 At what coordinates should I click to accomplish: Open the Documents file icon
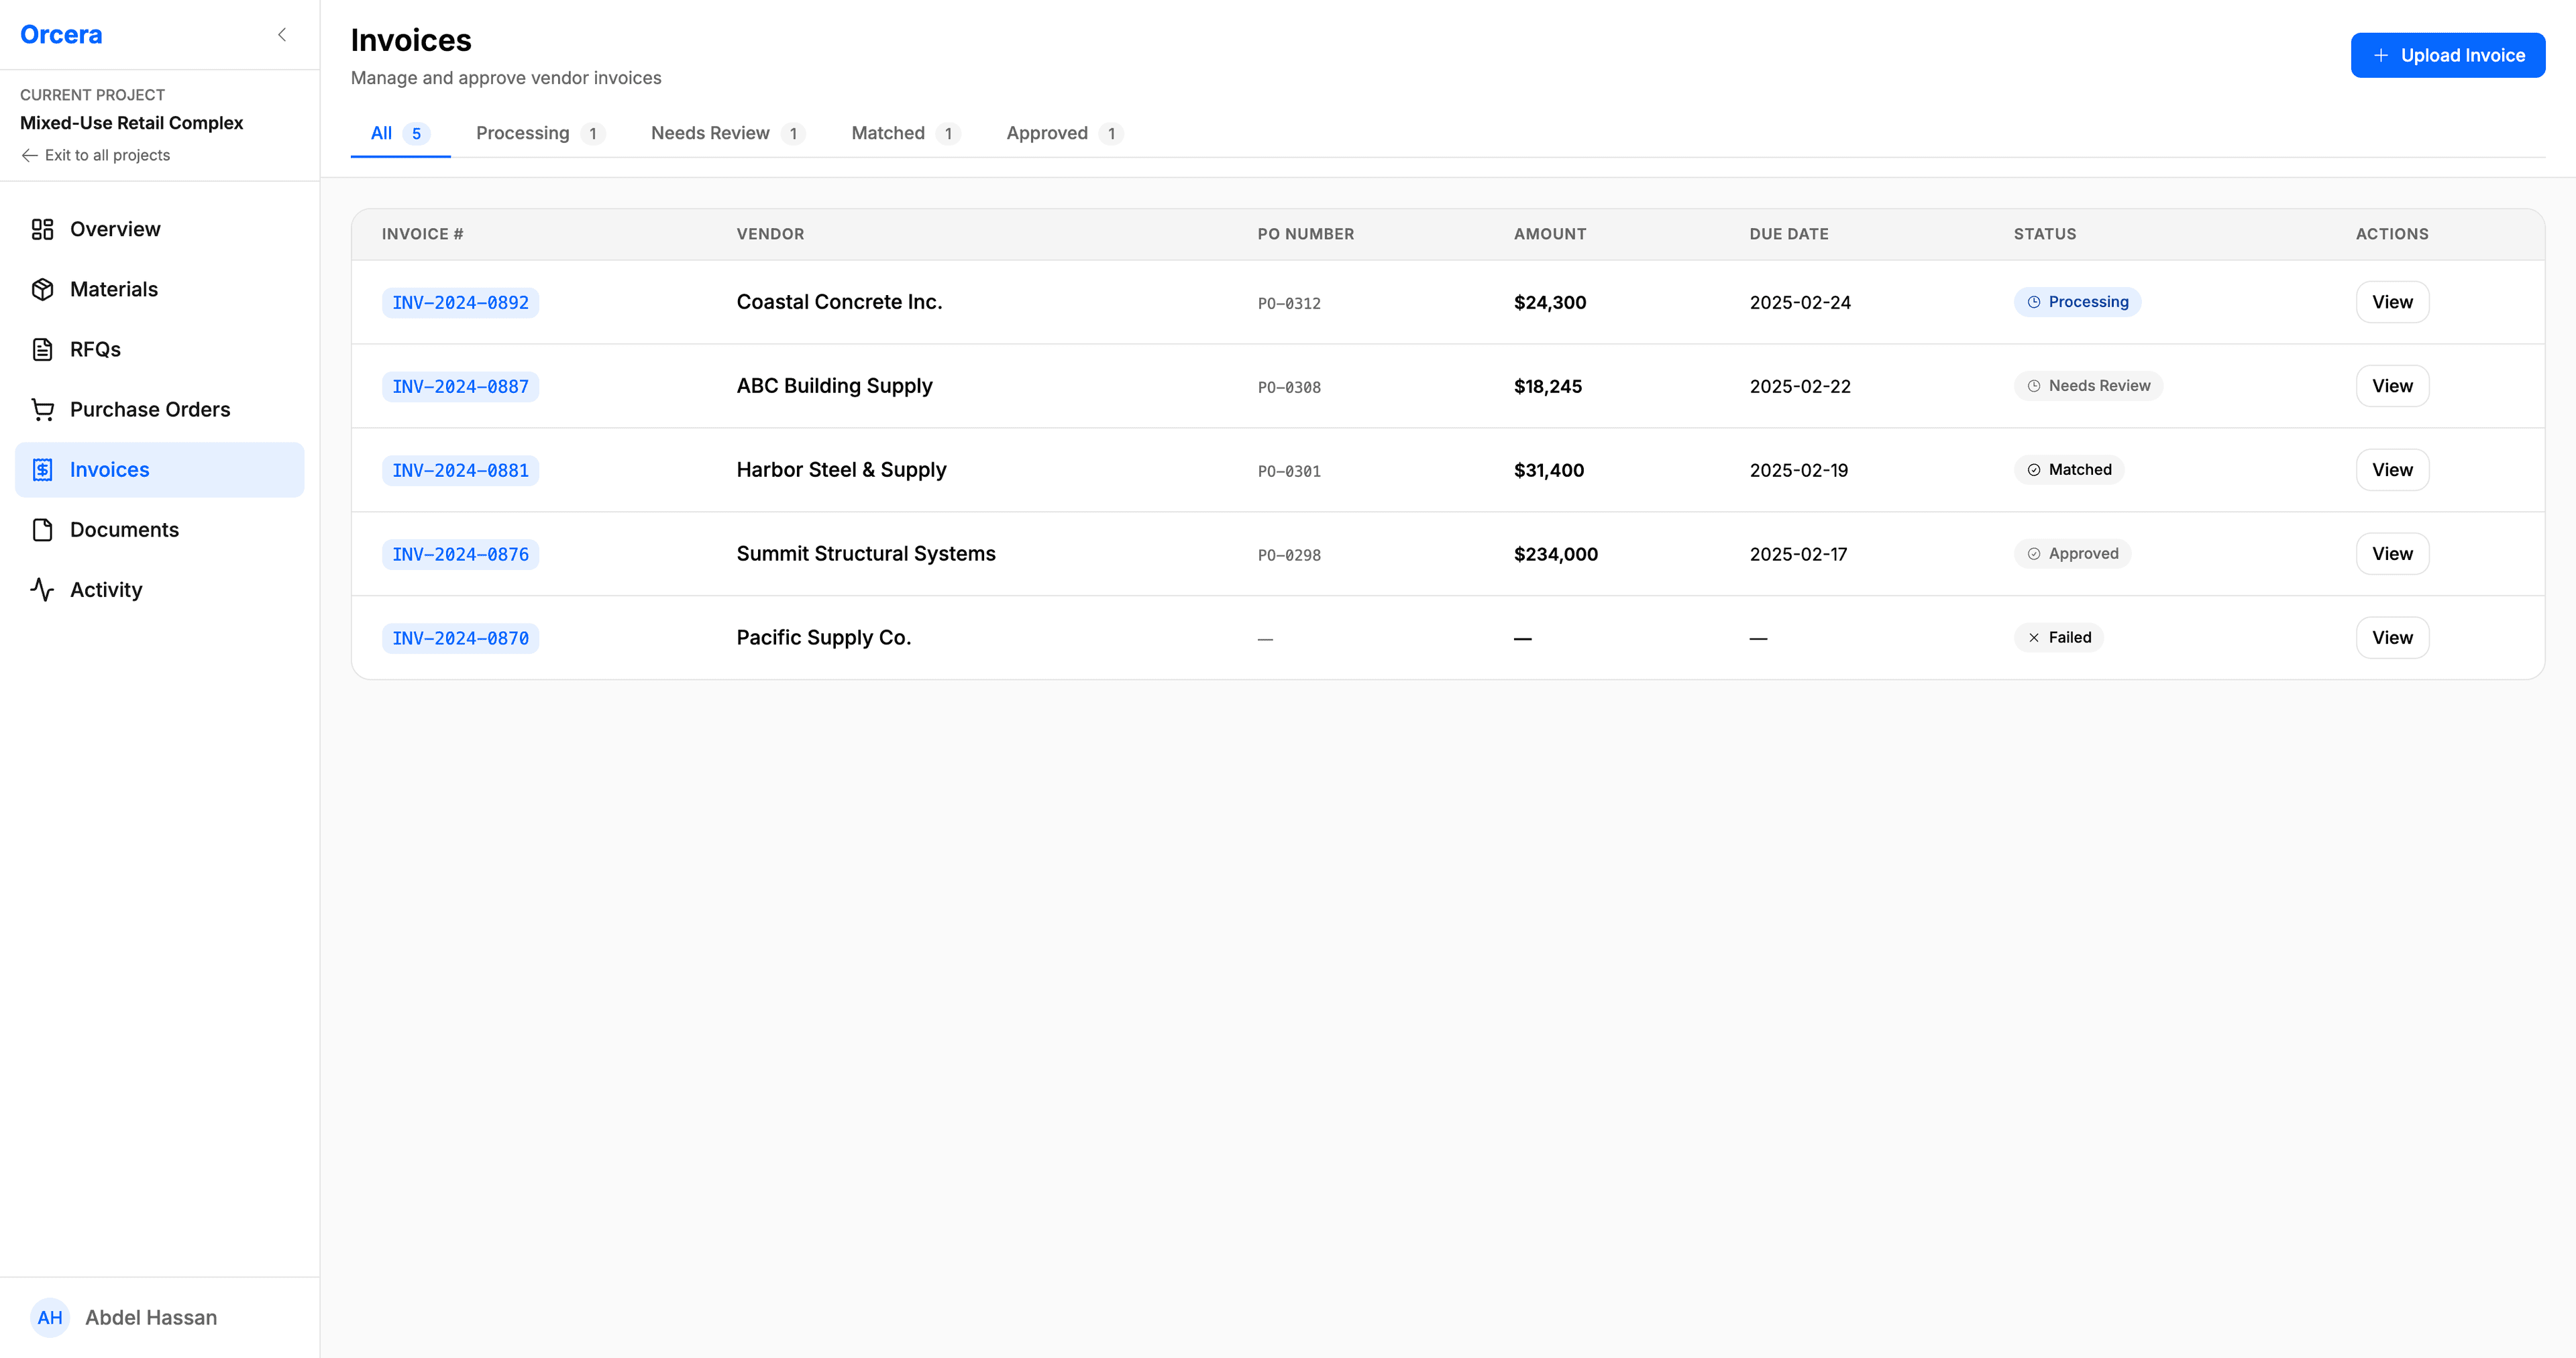tap(42, 529)
